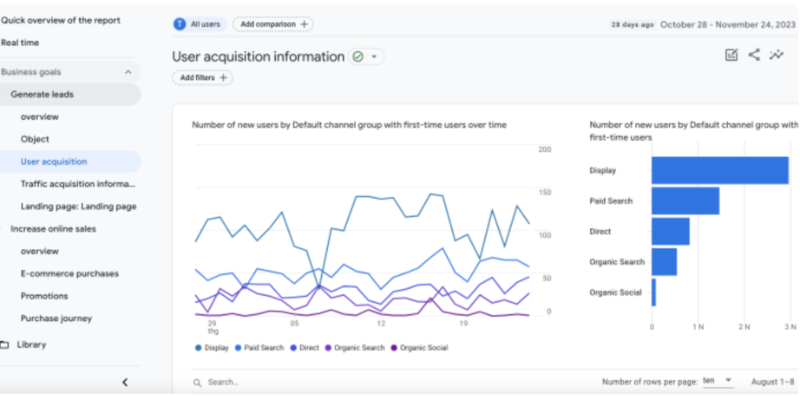Open dropdown arrow beside report title

point(374,57)
